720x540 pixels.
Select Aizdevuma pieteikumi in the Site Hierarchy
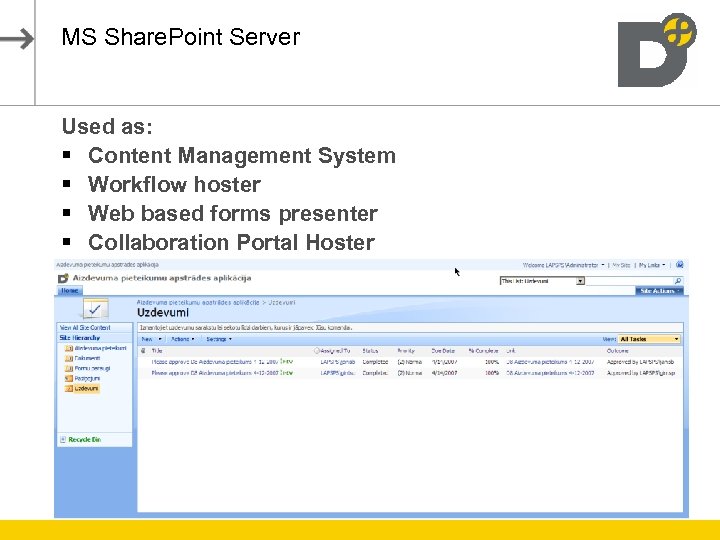tap(100, 348)
